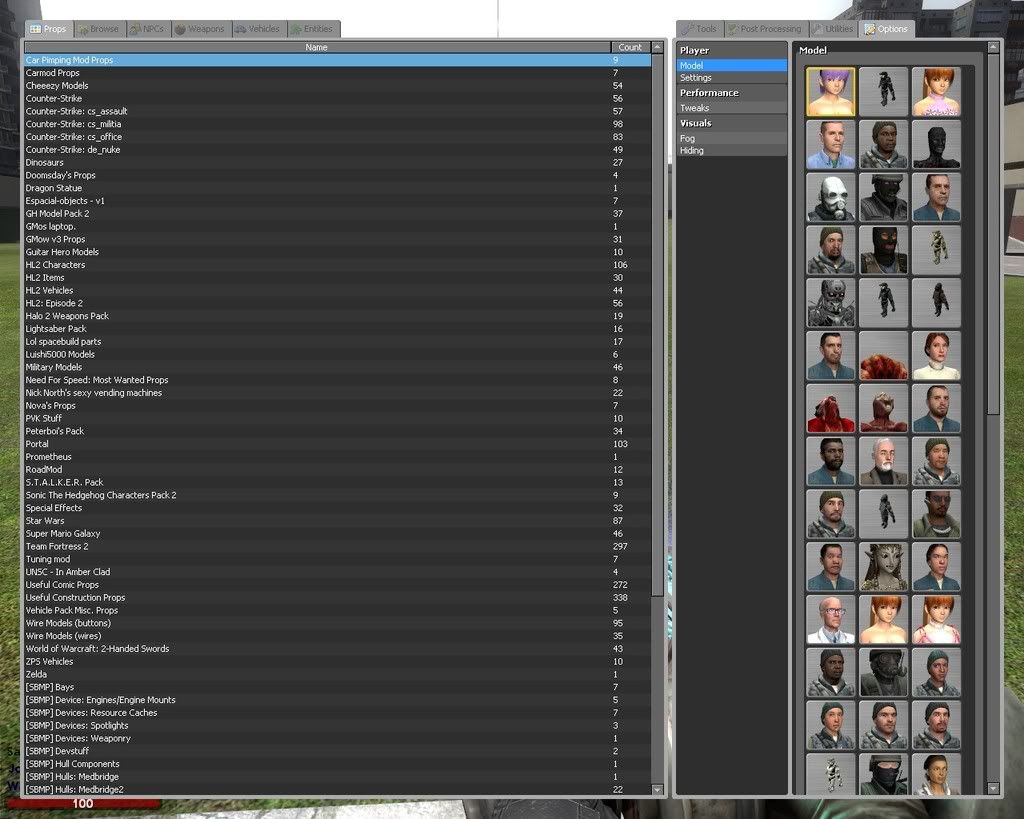The height and width of the screenshot is (819, 1024).
Task: Select the purple-haired player model icon
Action: [x=831, y=92]
